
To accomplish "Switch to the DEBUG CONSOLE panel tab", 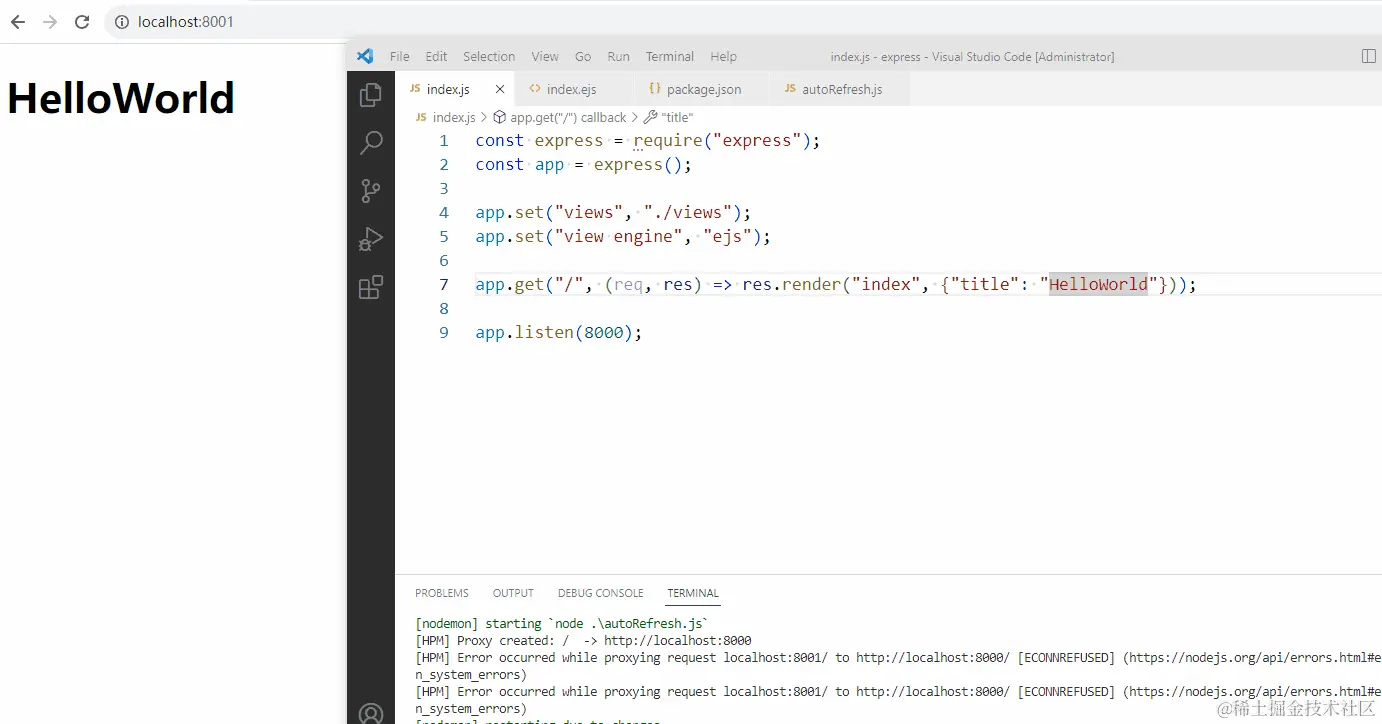I will (601, 593).
